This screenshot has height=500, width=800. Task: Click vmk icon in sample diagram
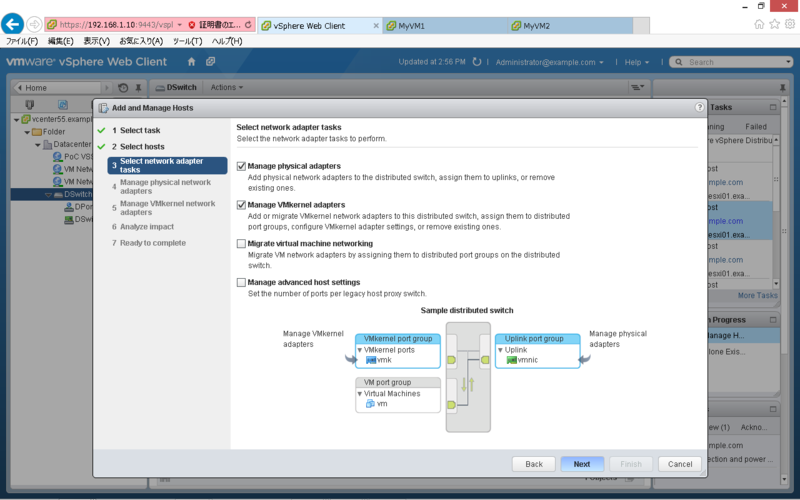tap(371, 360)
